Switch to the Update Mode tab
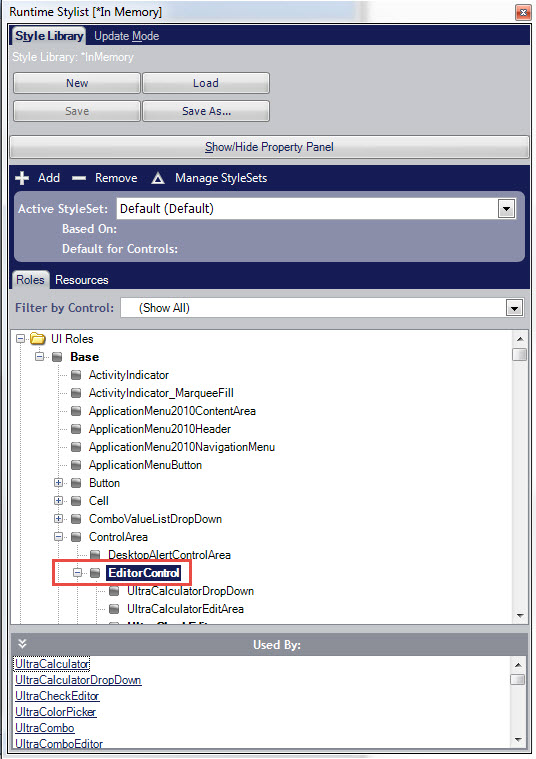The image size is (536, 759). pyautogui.click(x=126, y=36)
